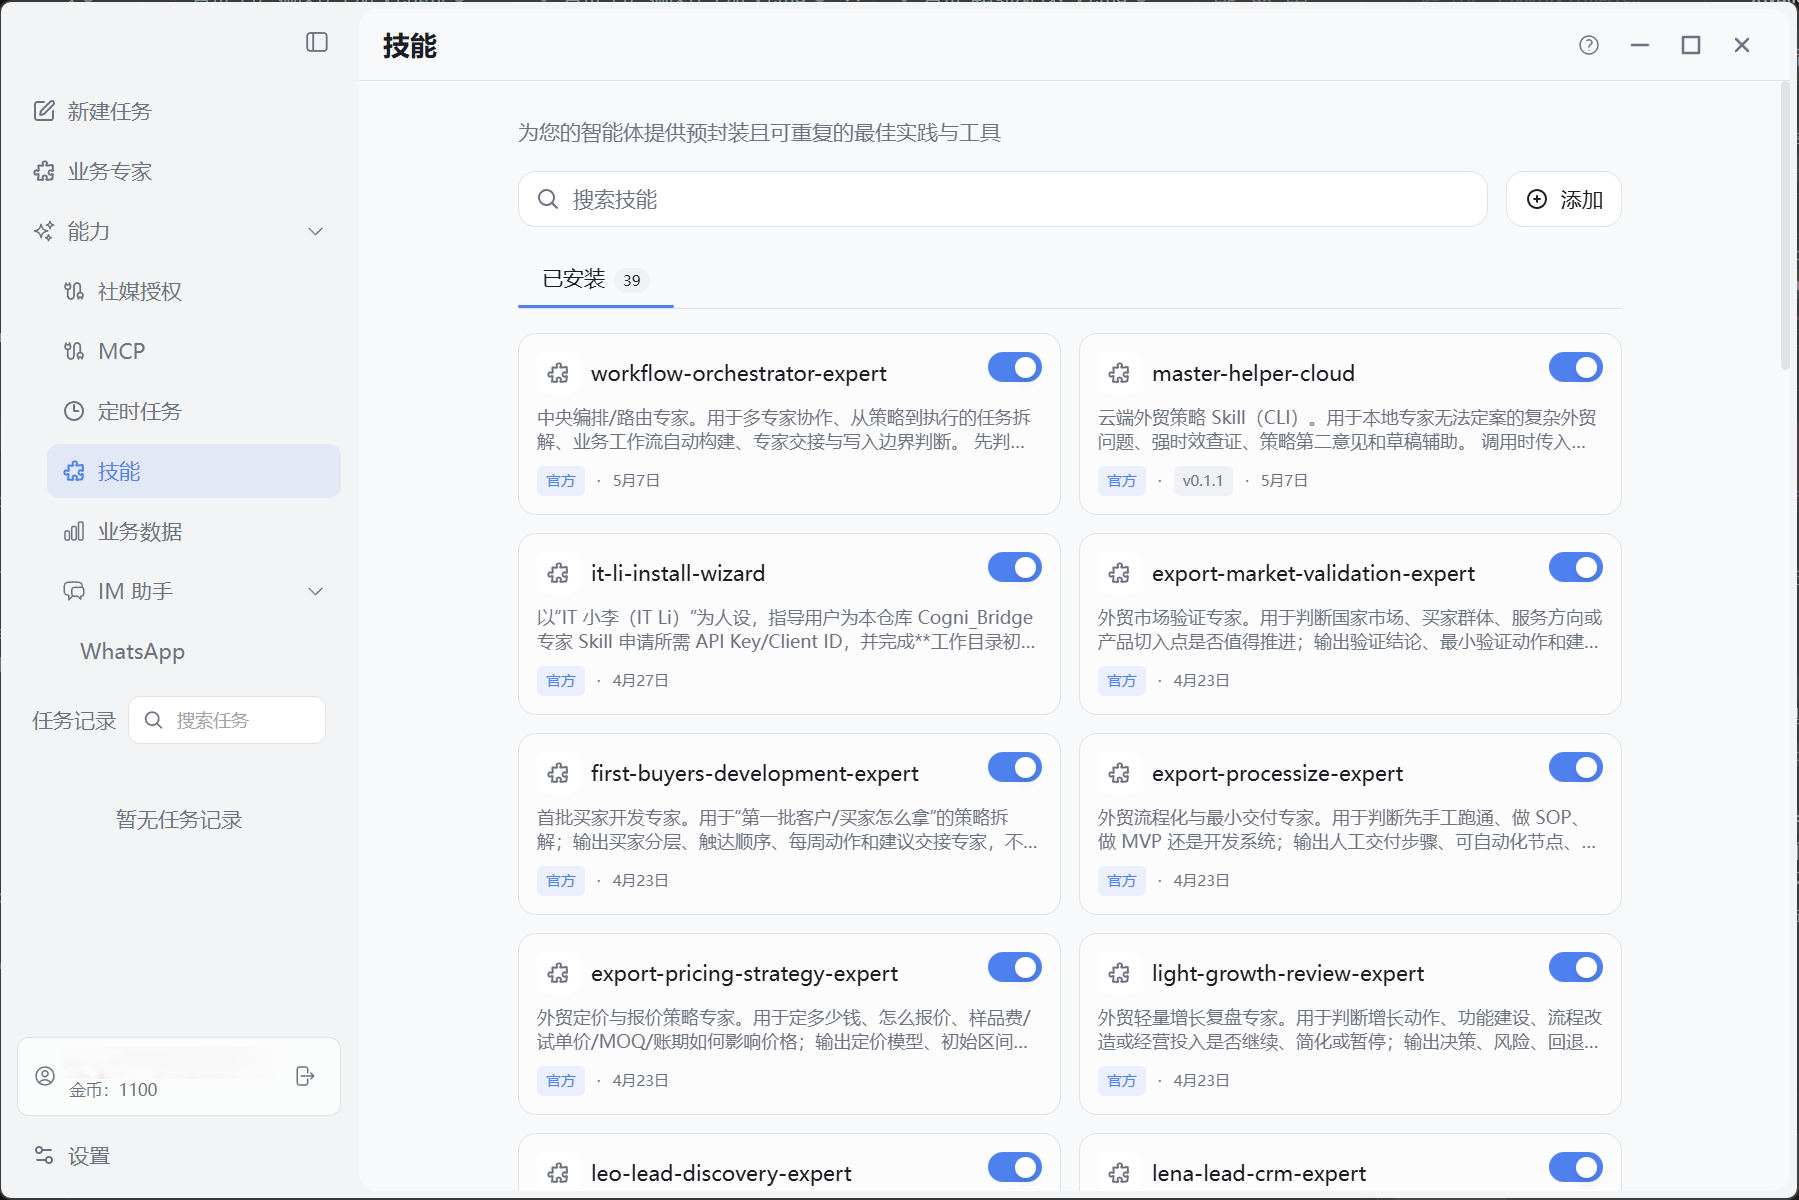Click the 官方 tag on workflow-orchestrator-expert
The height and width of the screenshot is (1200, 1799).
click(x=561, y=481)
